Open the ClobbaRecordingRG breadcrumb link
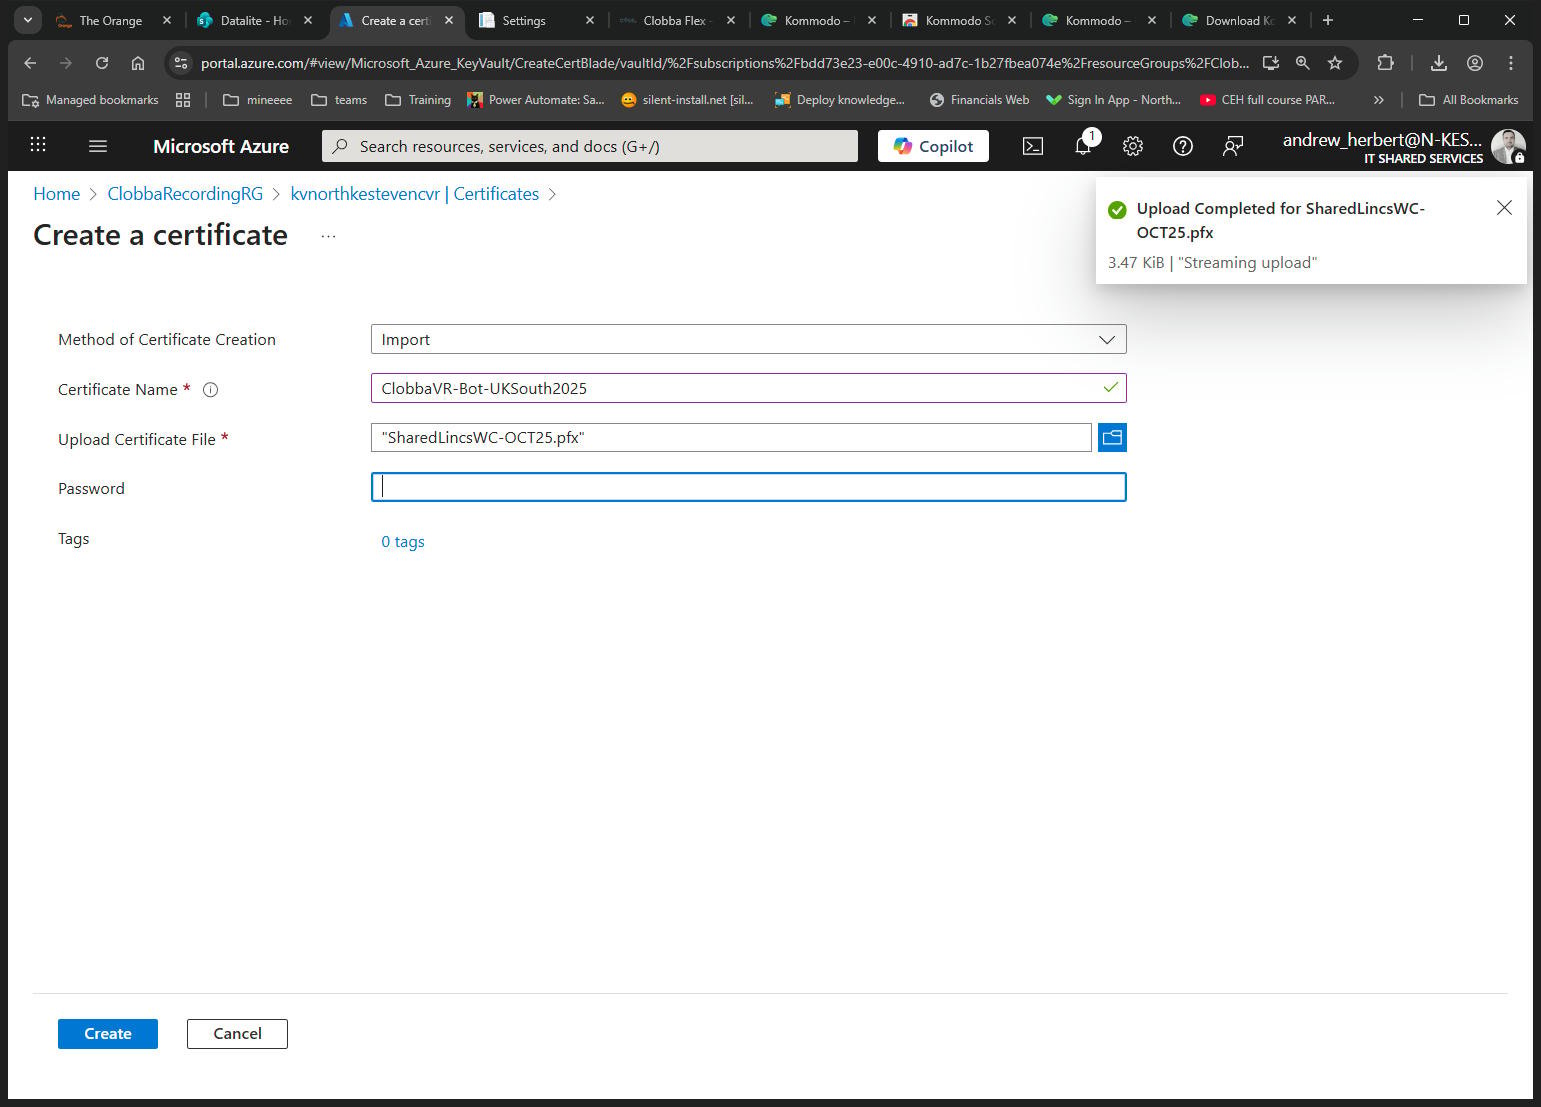 (185, 194)
